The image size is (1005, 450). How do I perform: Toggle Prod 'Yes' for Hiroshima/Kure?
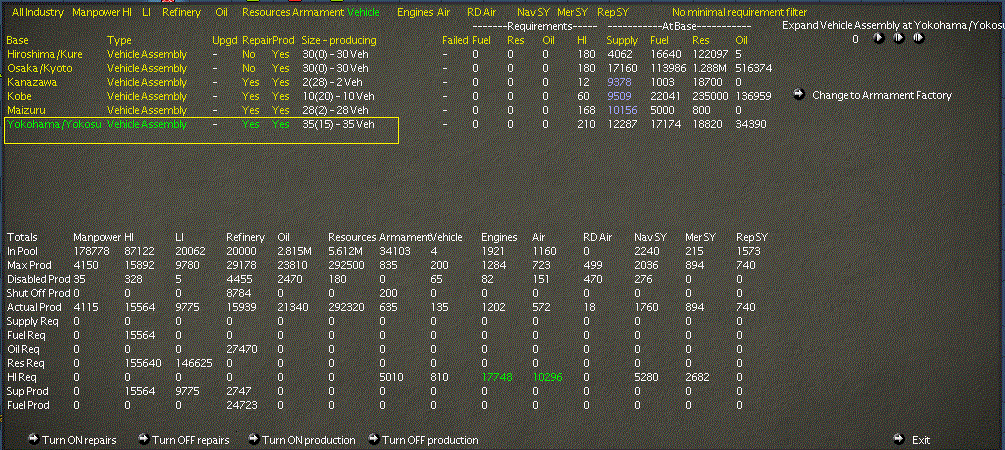click(x=281, y=54)
